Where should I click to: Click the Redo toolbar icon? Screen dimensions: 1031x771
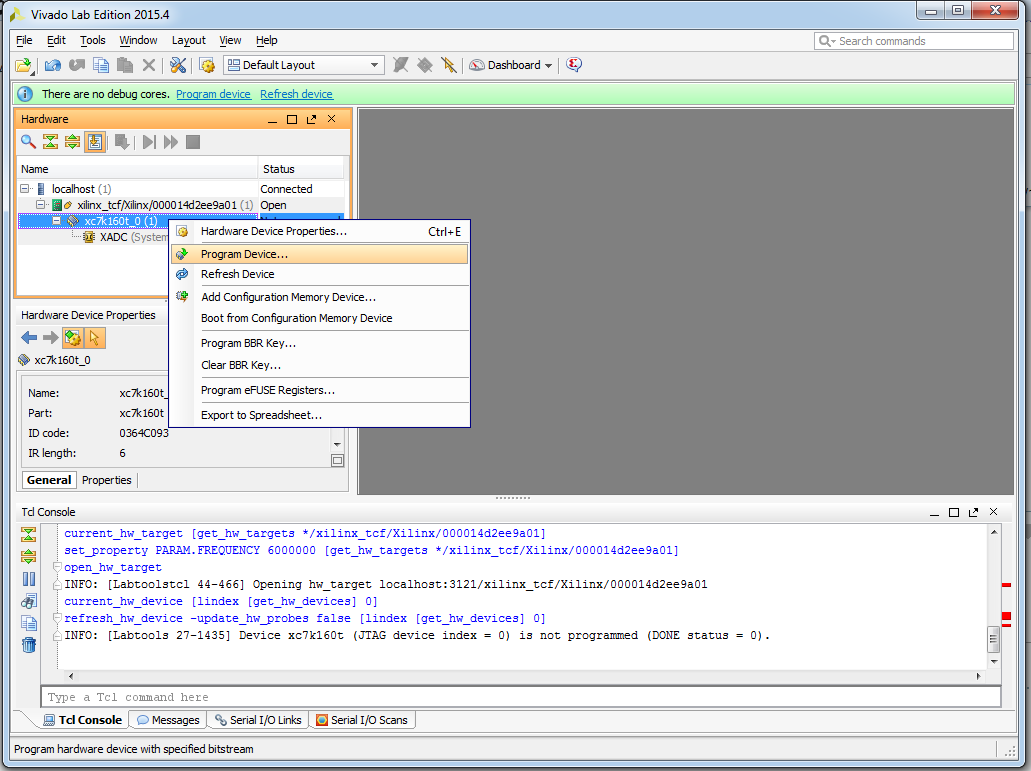click(x=77, y=65)
